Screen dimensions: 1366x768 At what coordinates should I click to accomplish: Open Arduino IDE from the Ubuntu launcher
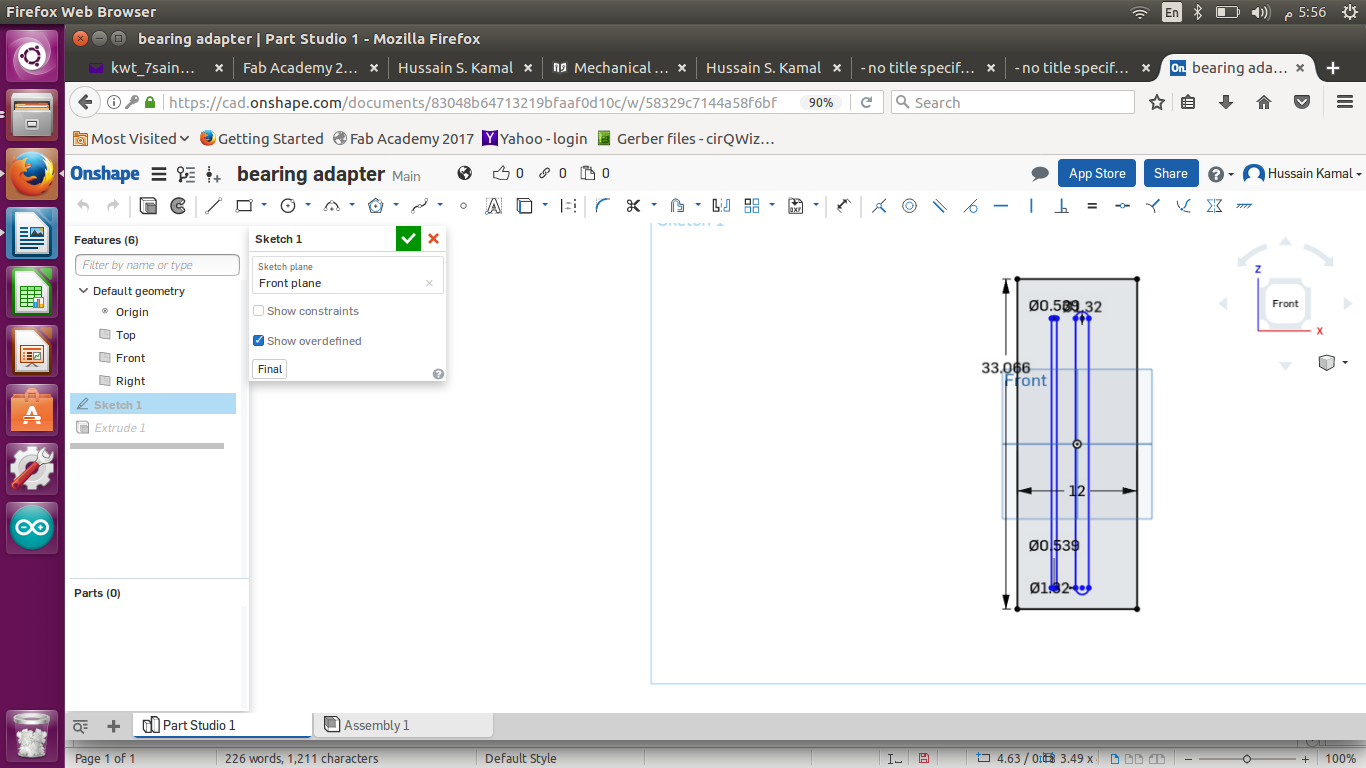[32, 527]
